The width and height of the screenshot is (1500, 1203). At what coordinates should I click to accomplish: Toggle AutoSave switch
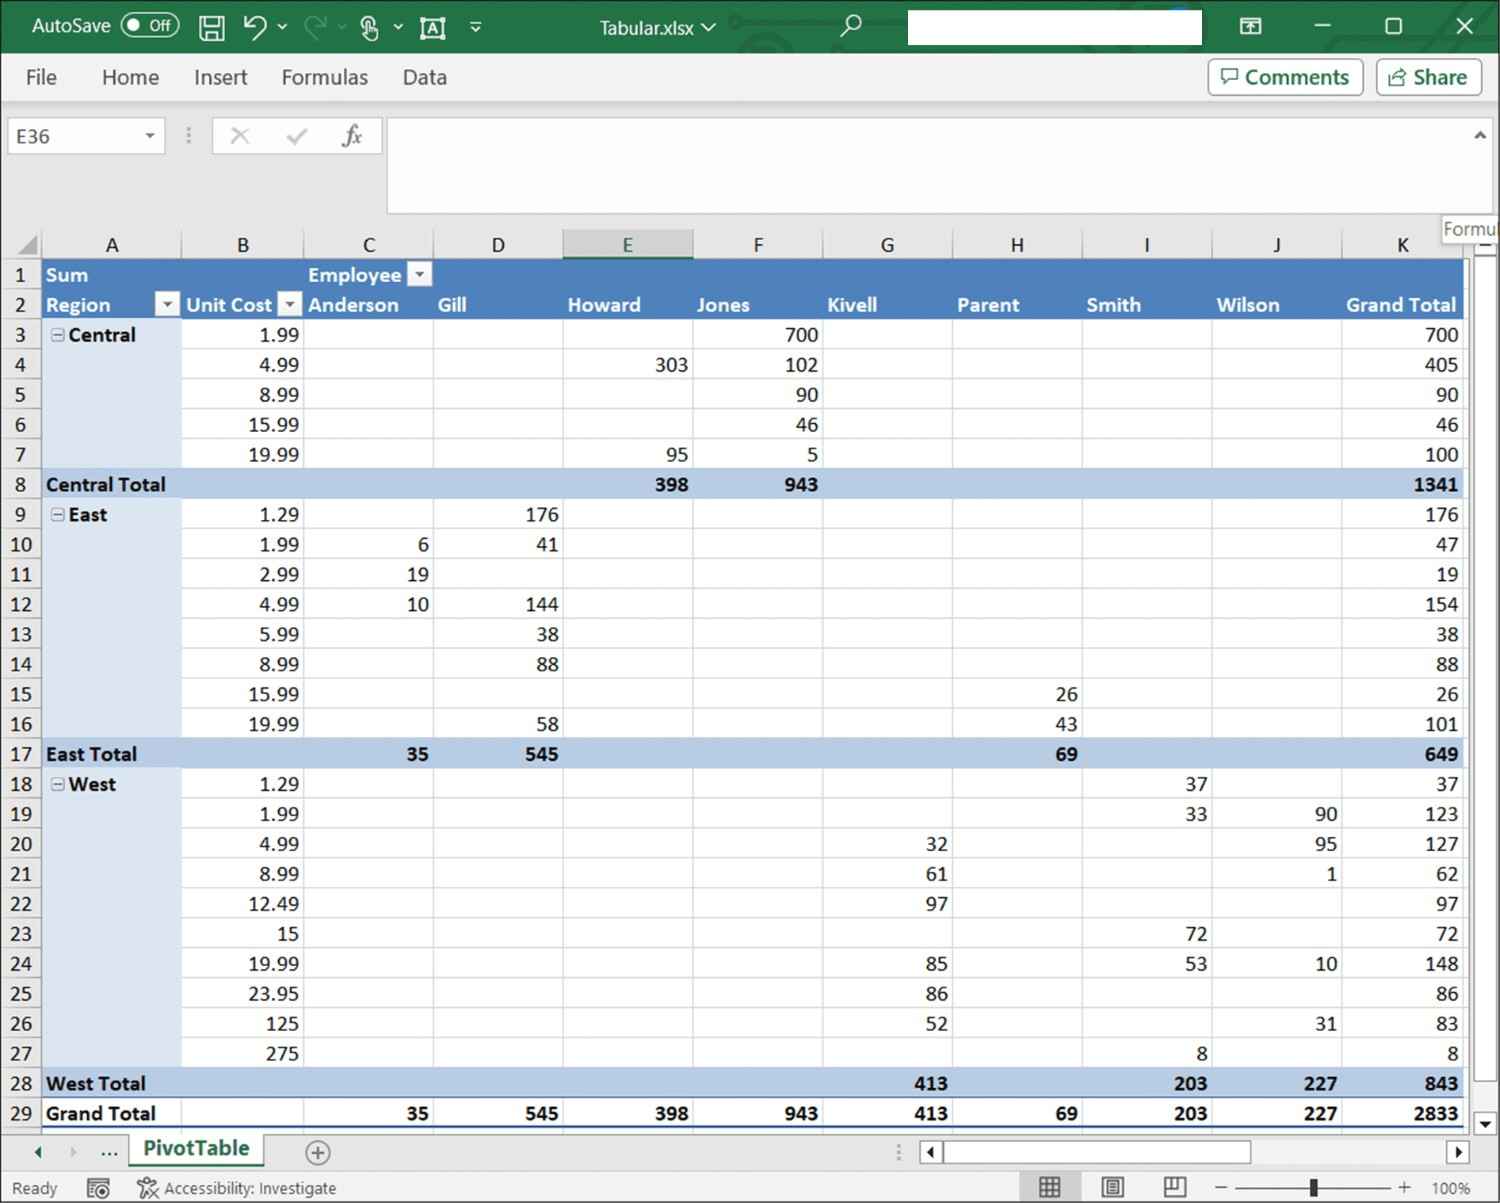click(x=150, y=25)
